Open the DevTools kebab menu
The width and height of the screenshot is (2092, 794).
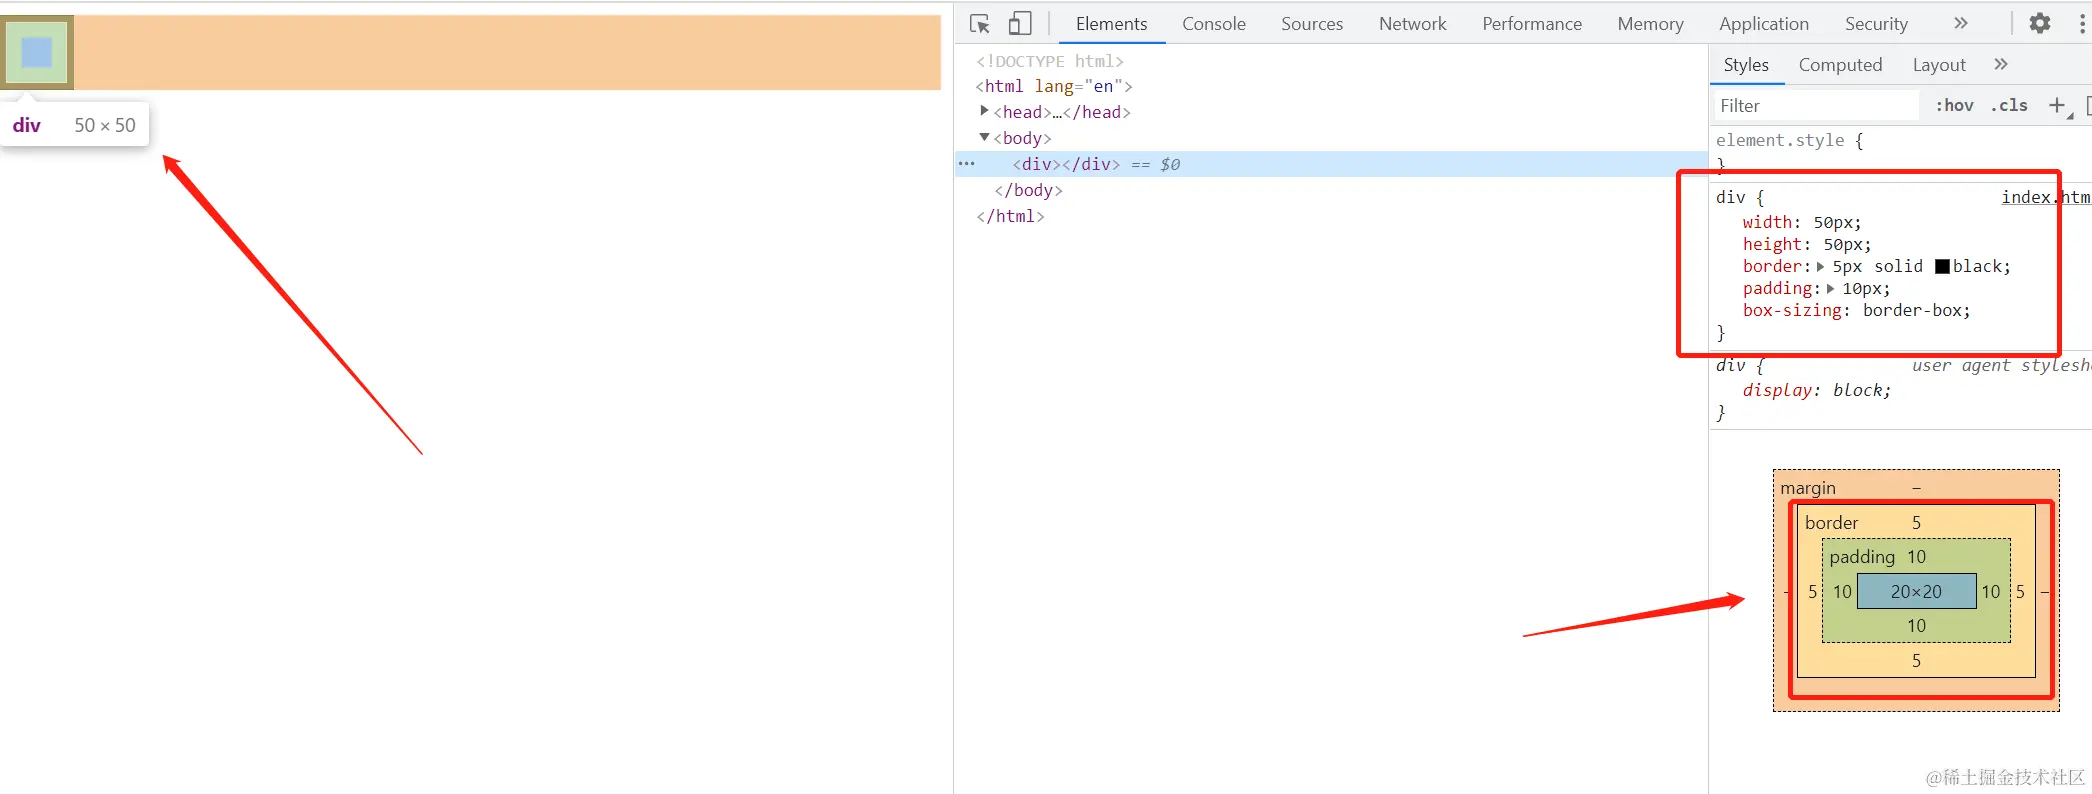coord(2082,23)
